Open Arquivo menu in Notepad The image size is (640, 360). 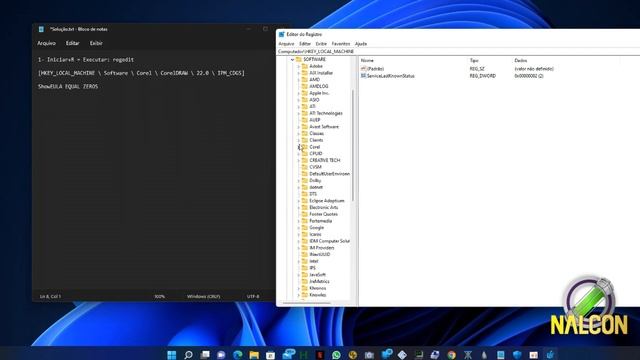47,43
